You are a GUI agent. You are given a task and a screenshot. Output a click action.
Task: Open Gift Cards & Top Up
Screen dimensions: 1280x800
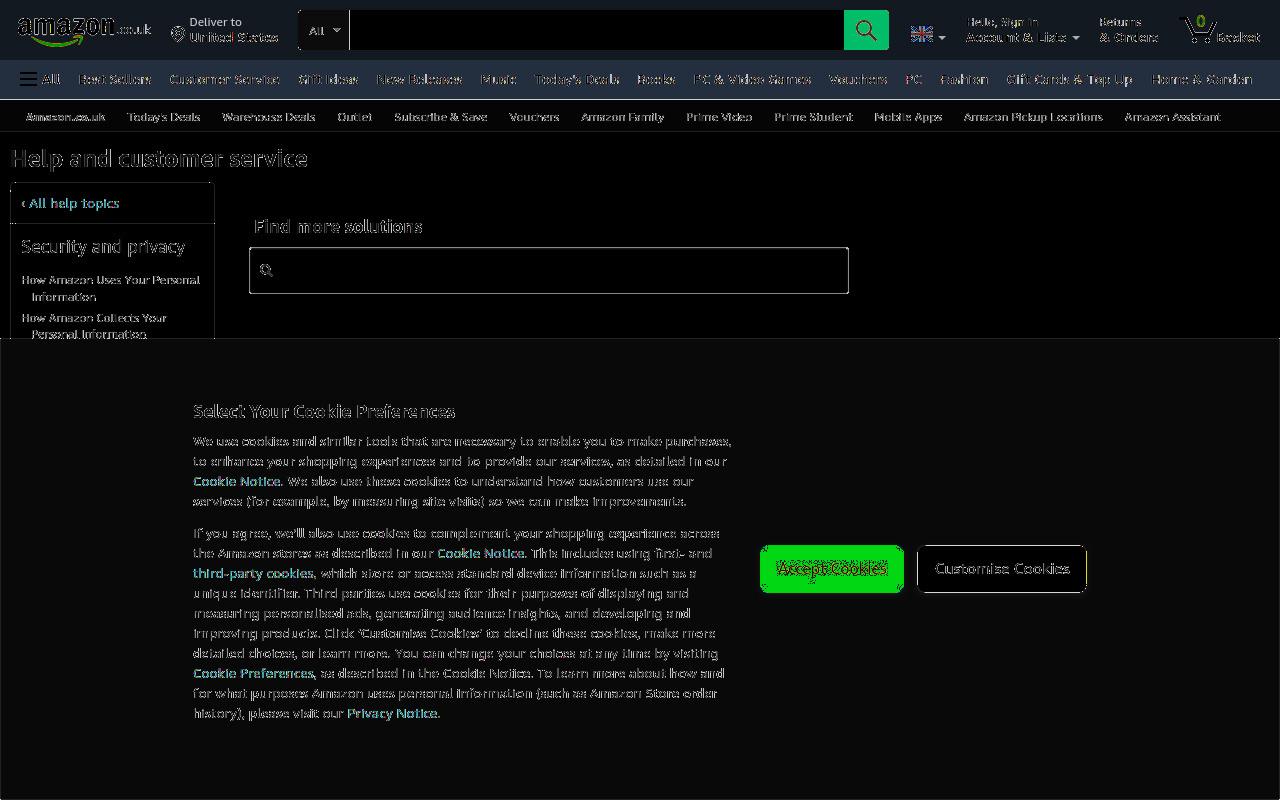click(x=1069, y=79)
